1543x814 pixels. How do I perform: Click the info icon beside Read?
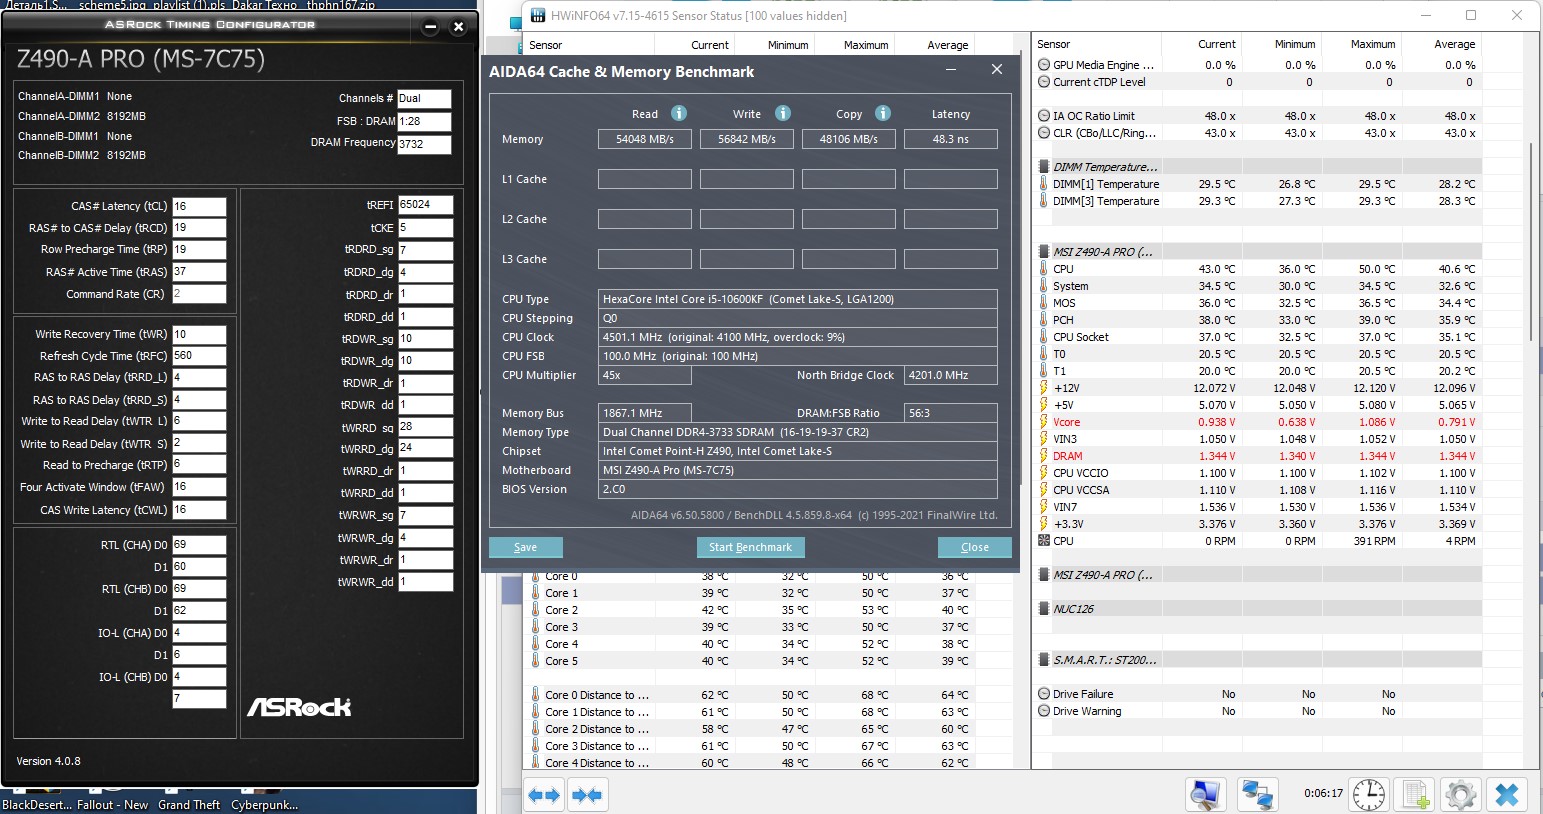point(678,114)
